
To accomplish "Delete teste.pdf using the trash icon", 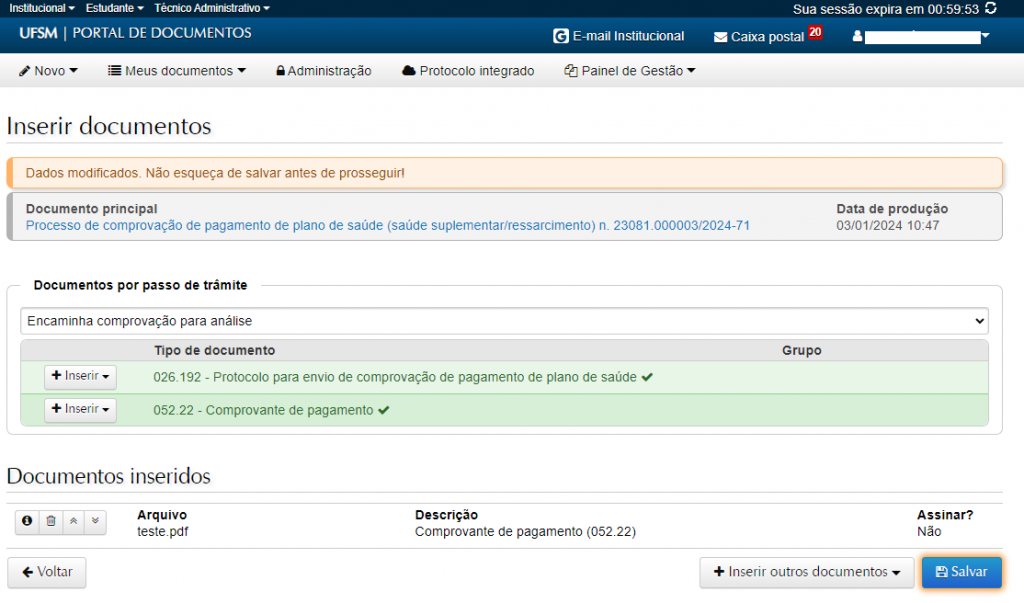I will click(x=50, y=521).
